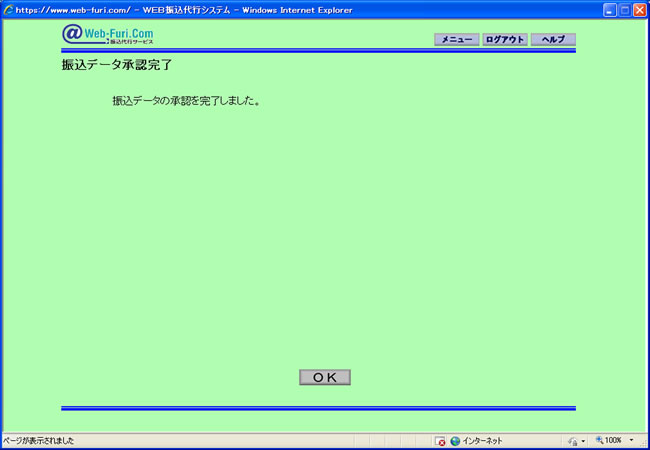Expand the security settings dropdown arrow
Viewport: 650px width, 450px height.
click(x=583, y=441)
